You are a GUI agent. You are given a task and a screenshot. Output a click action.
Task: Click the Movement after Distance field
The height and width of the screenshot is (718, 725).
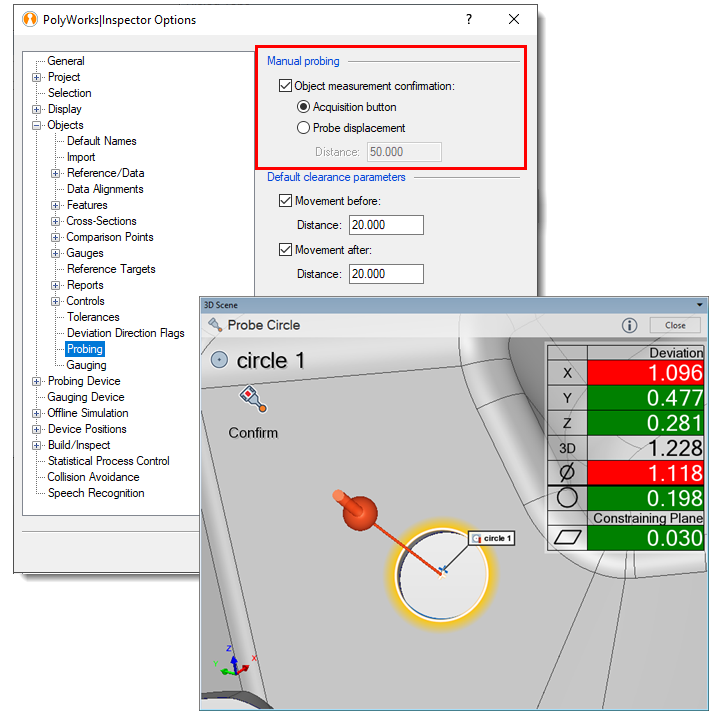[386, 274]
